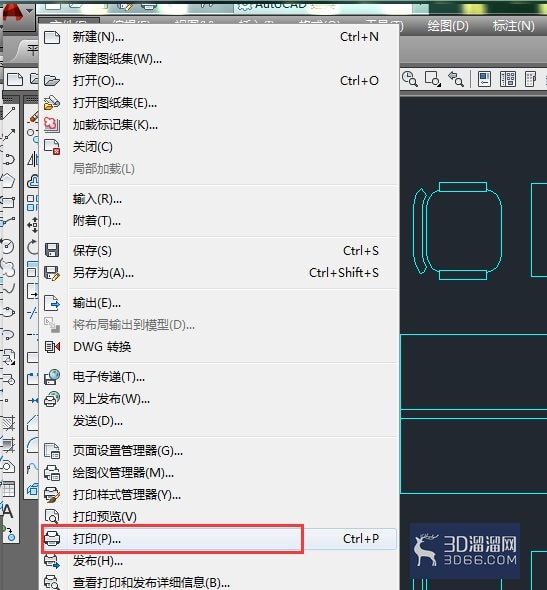Image resolution: width=547 pixels, height=590 pixels.
Task: Click the Zoom Previous toolbar icon
Action: click(x=456, y=79)
